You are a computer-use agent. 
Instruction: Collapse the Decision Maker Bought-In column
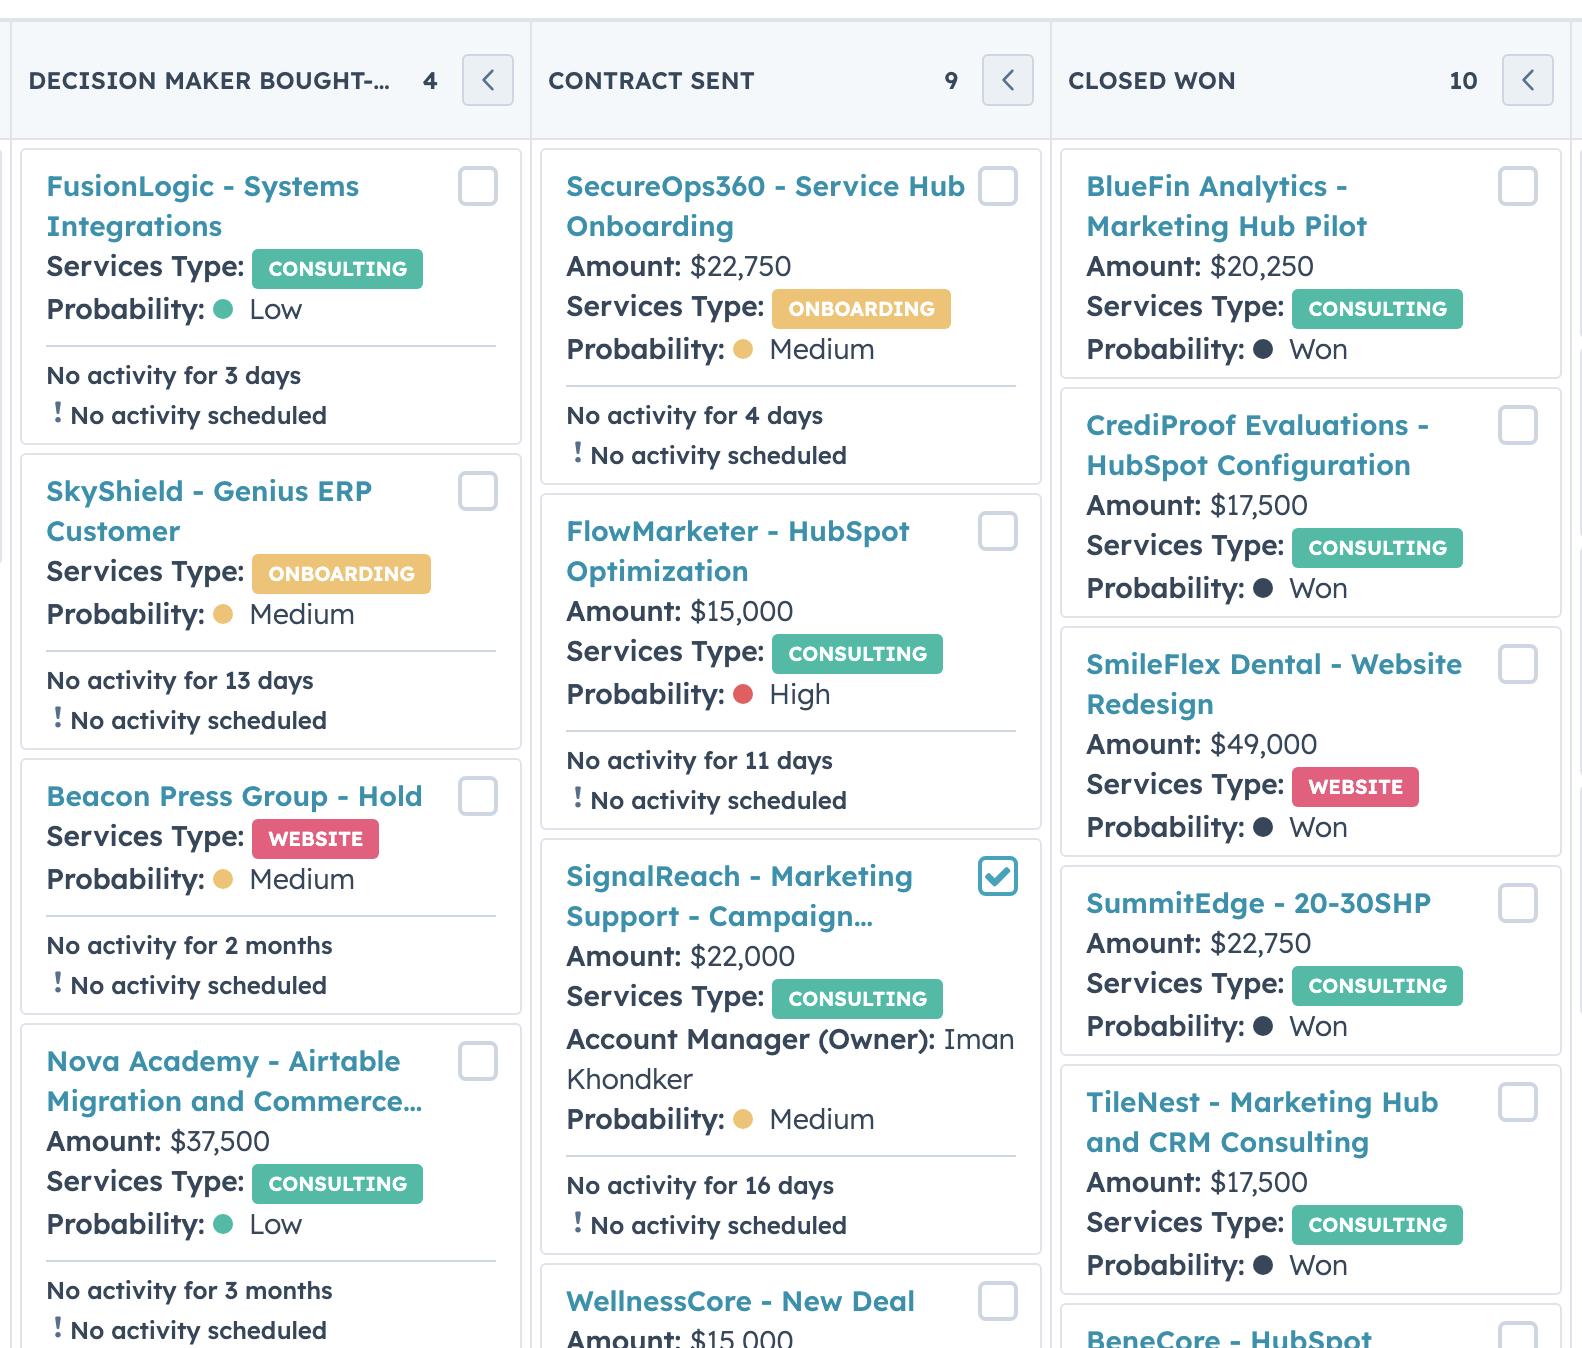[488, 80]
